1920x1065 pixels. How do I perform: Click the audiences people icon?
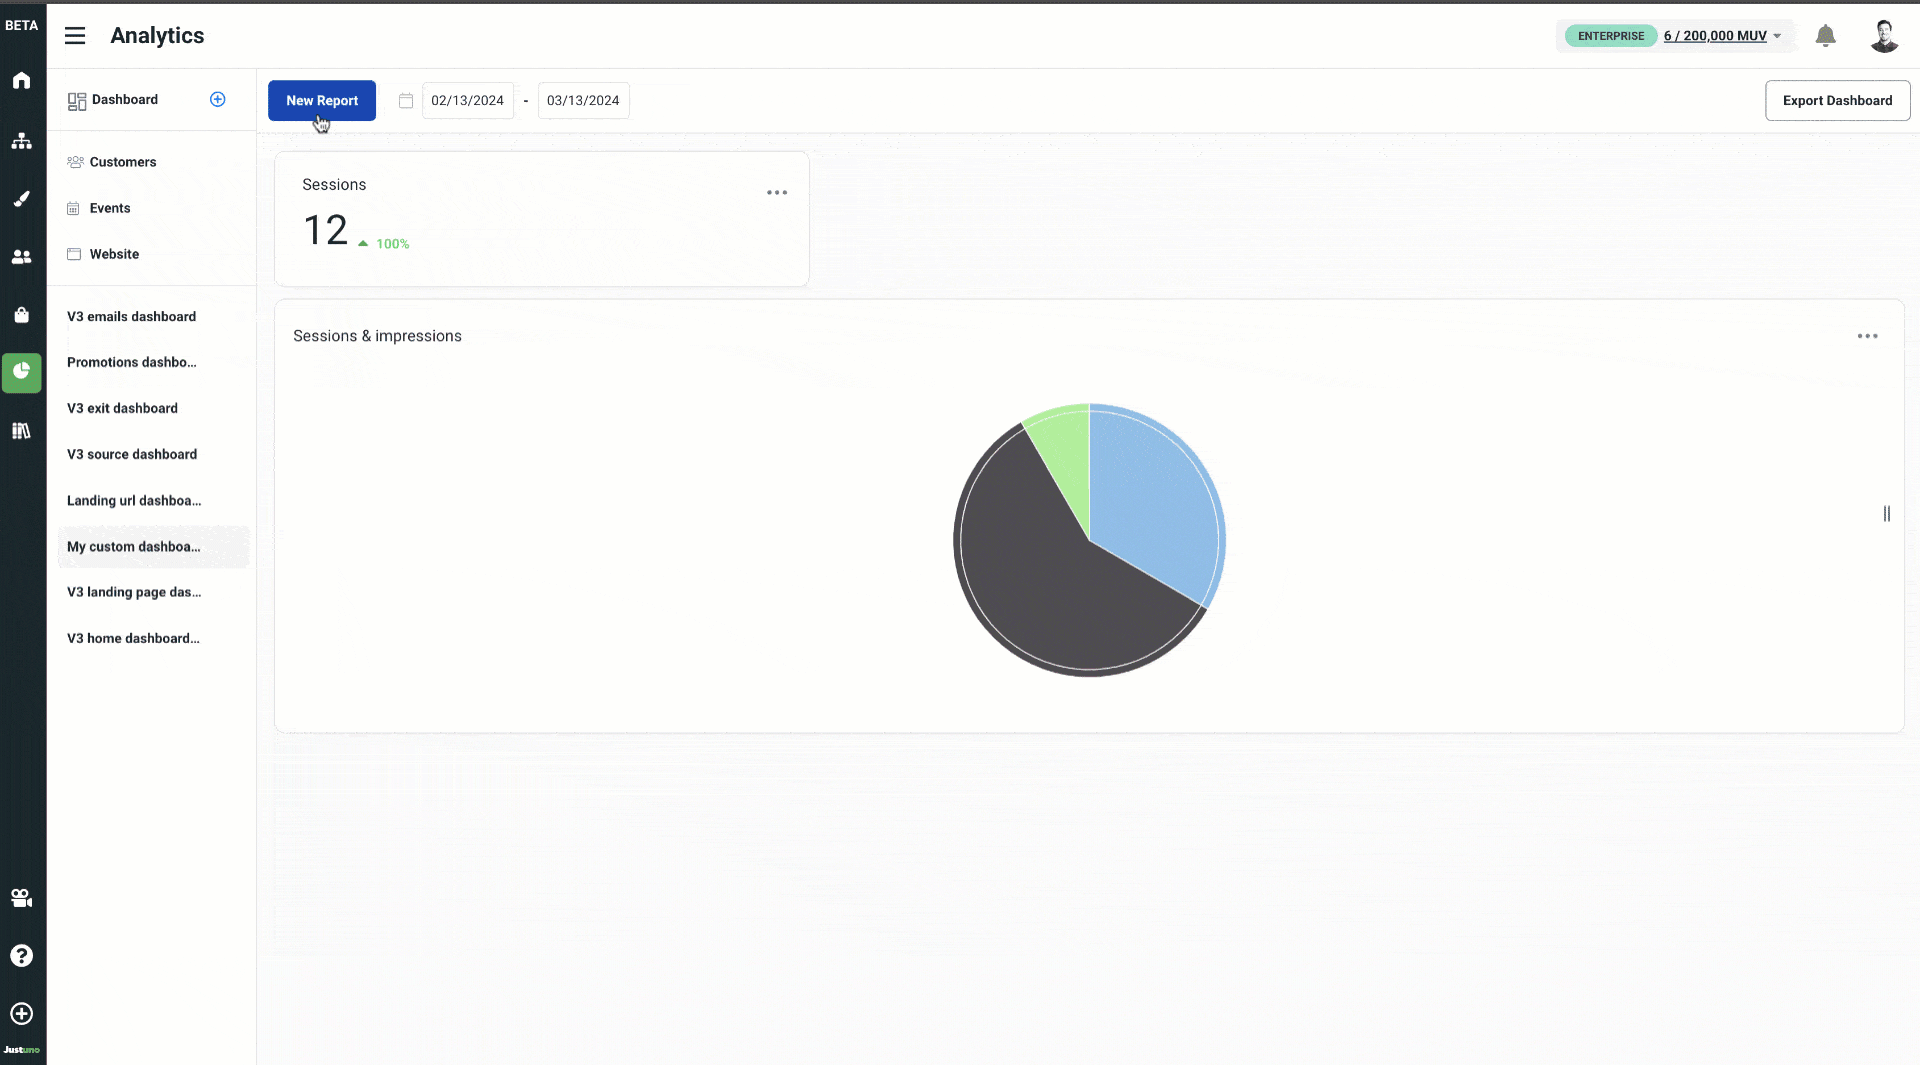click(21, 257)
